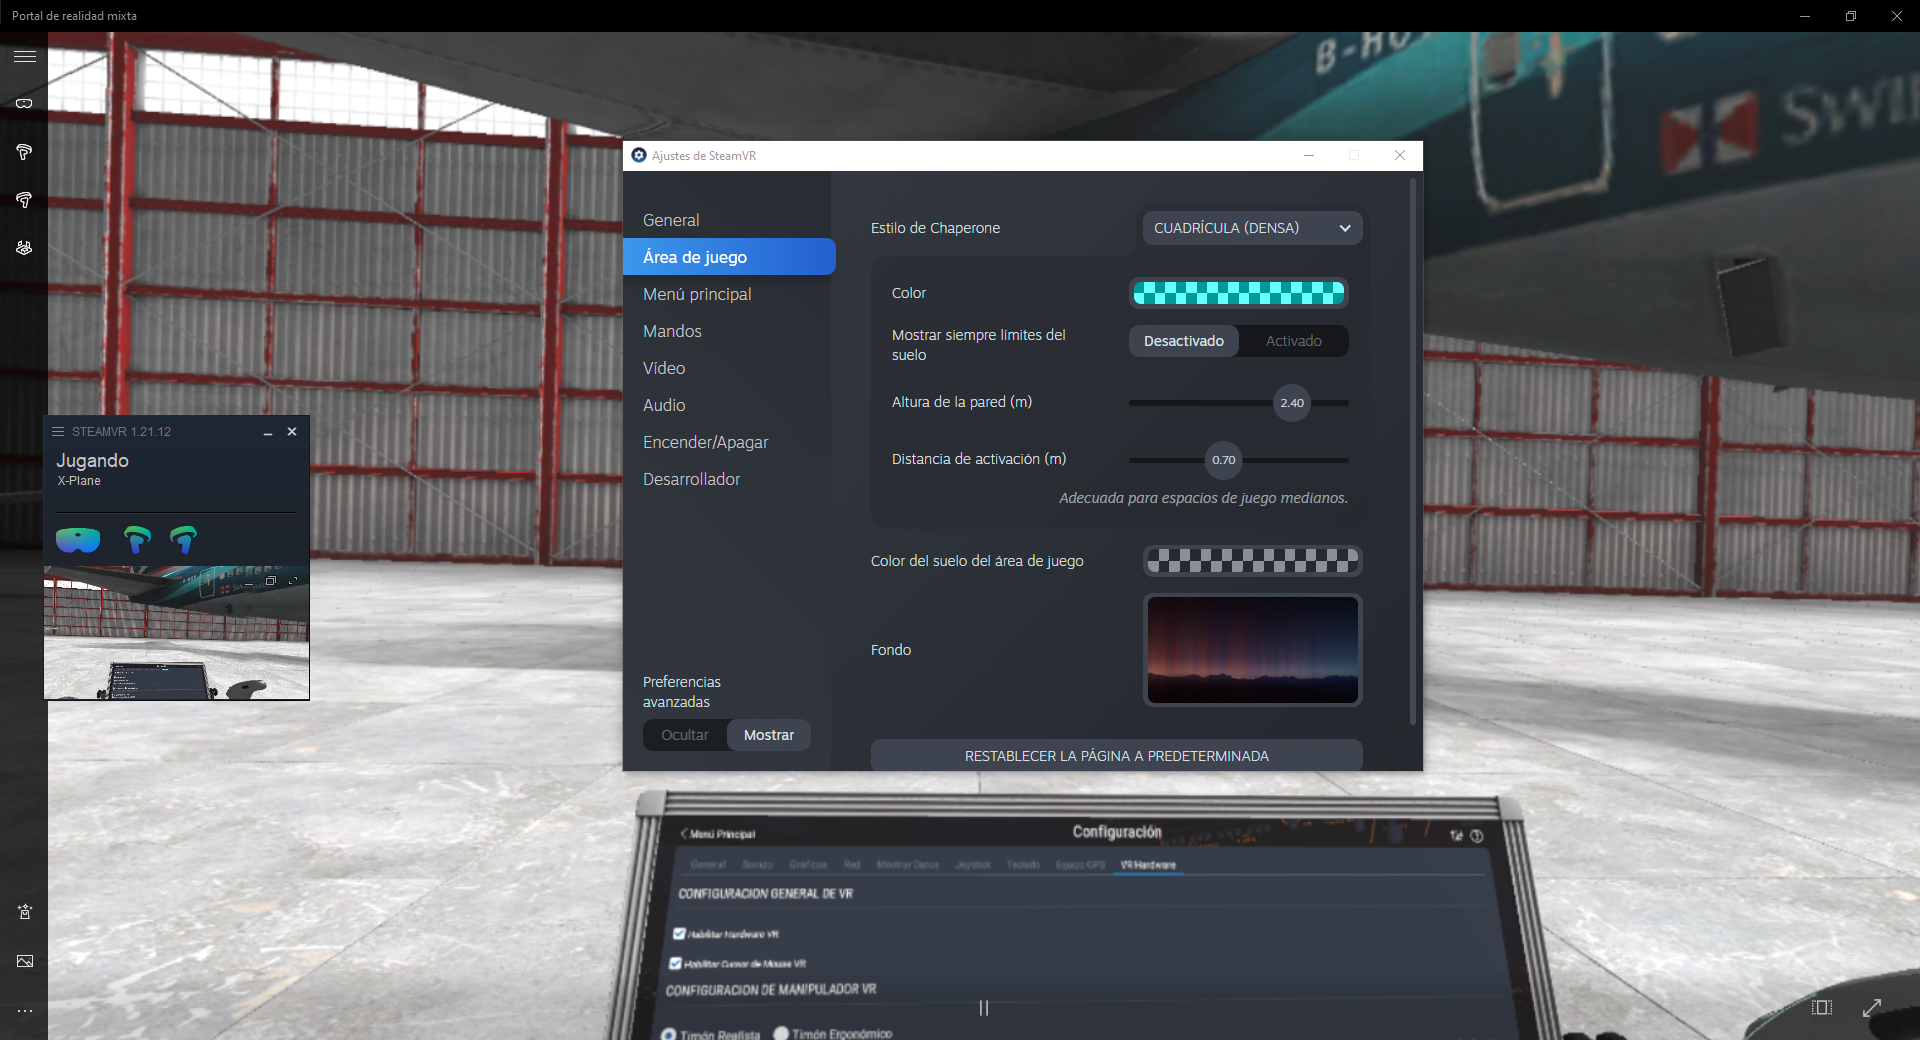Select the first controller icon in sidebar
Screen dimensions: 1920x1040
[24, 152]
